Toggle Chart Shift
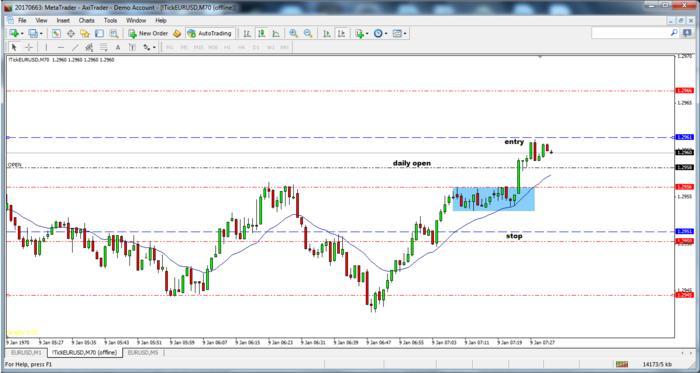 pos(342,33)
